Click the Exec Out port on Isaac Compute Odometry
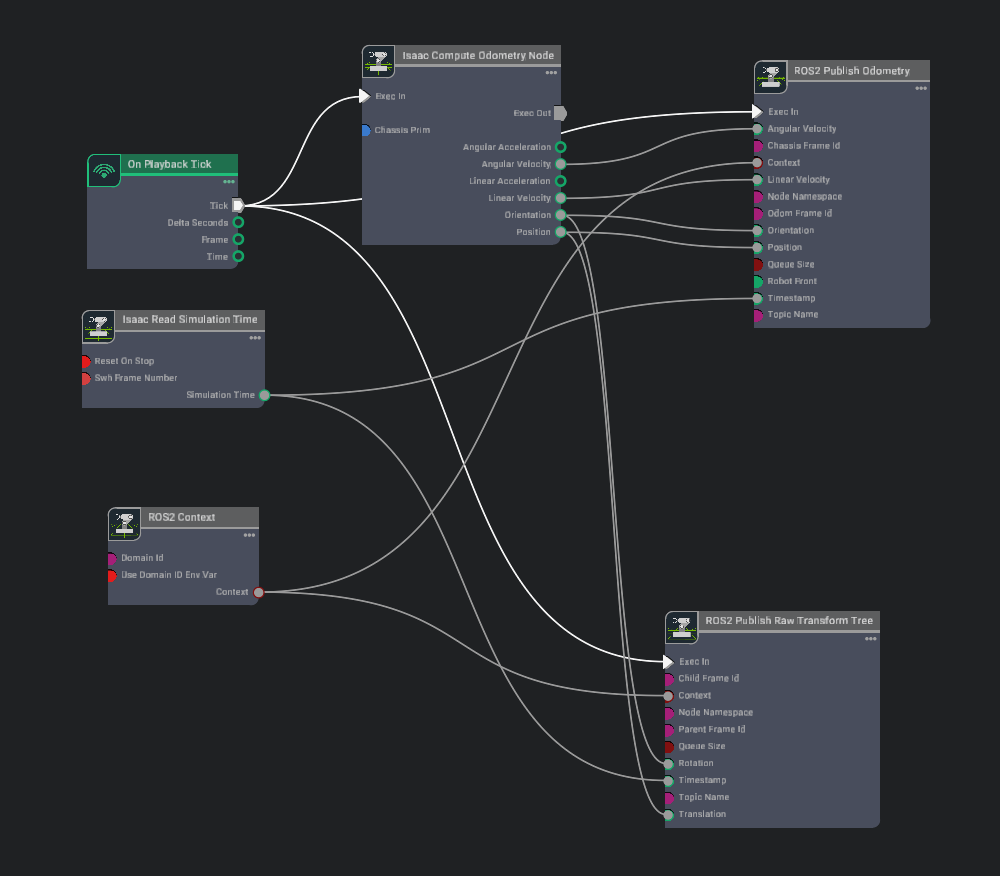 coord(560,113)
